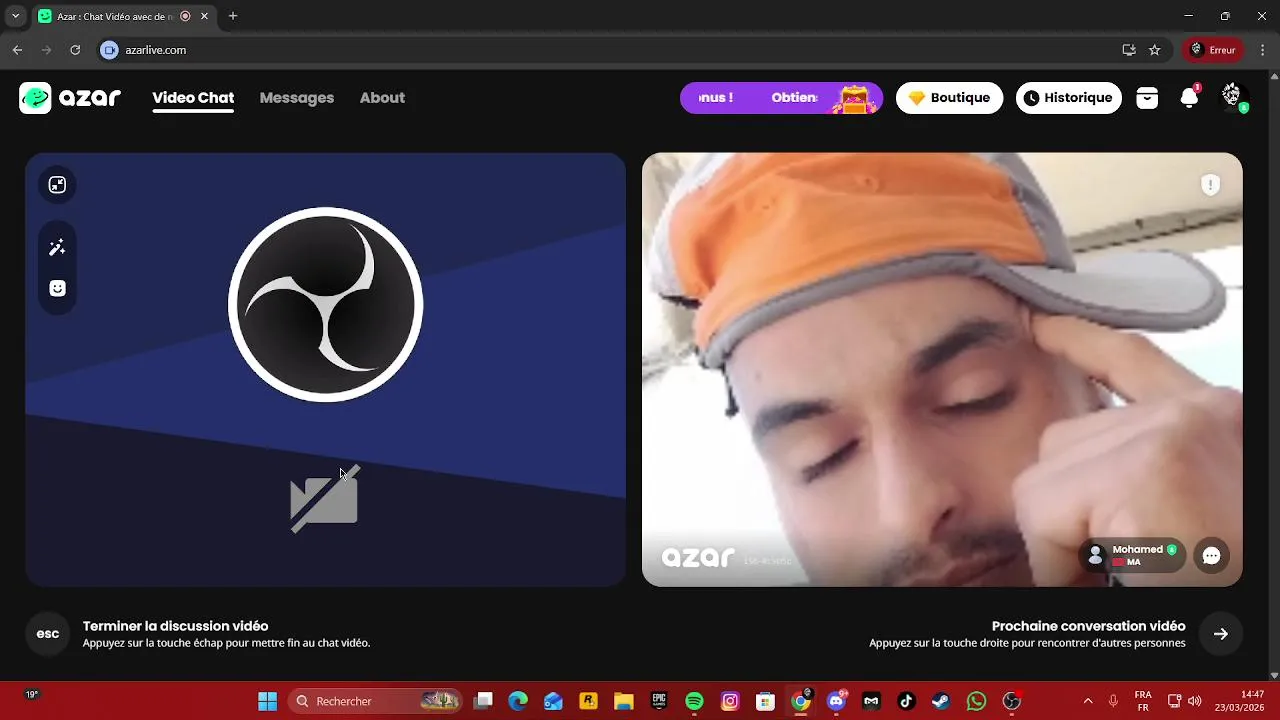Viewport: 1280px width, 720px height.
Task: Open the Video Chat tab
Action: (193, 98)
